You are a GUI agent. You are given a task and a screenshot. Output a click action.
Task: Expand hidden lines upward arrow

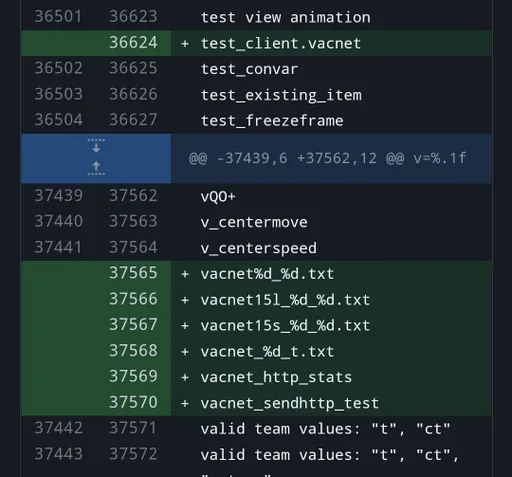click(x=96, y=169)
